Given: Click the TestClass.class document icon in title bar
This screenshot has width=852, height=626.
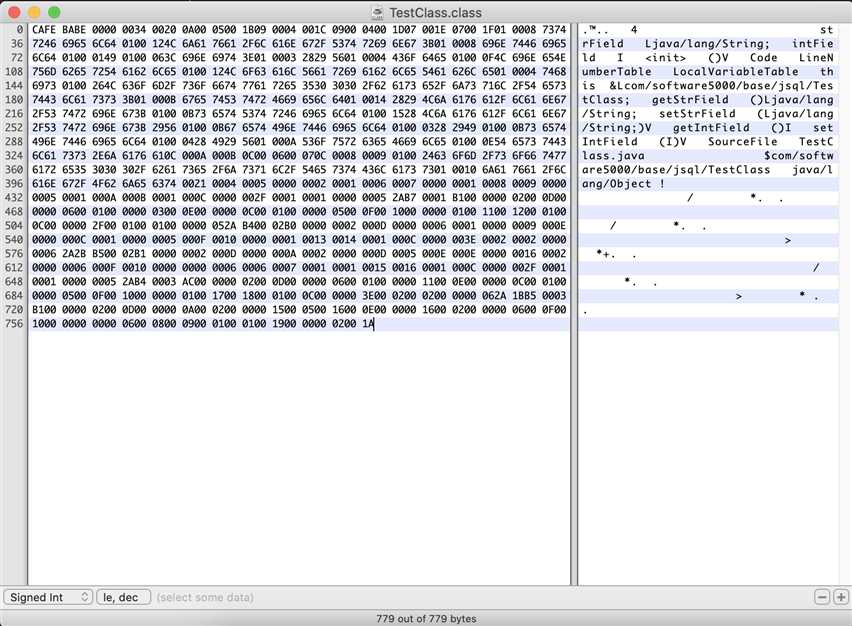Looking at the screenshot, I should pos(378,12).
